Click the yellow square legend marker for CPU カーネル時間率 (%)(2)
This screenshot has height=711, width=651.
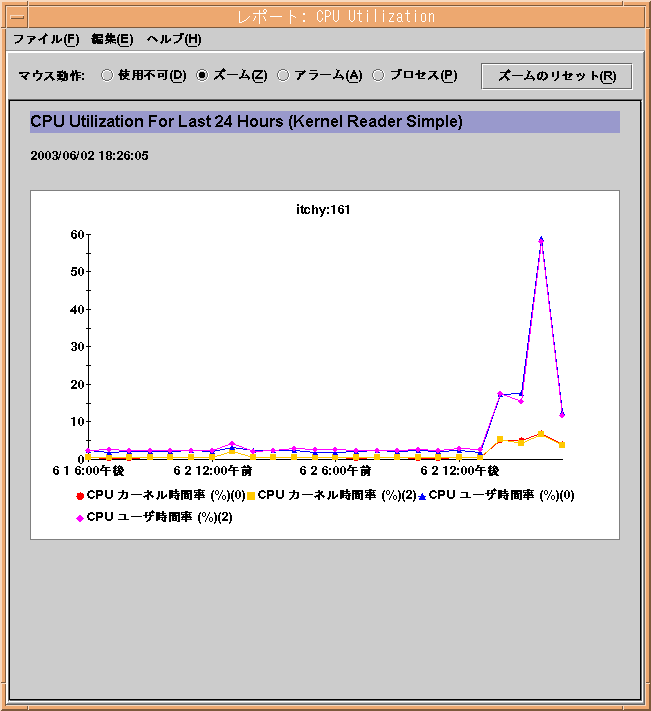coord(251,496)
